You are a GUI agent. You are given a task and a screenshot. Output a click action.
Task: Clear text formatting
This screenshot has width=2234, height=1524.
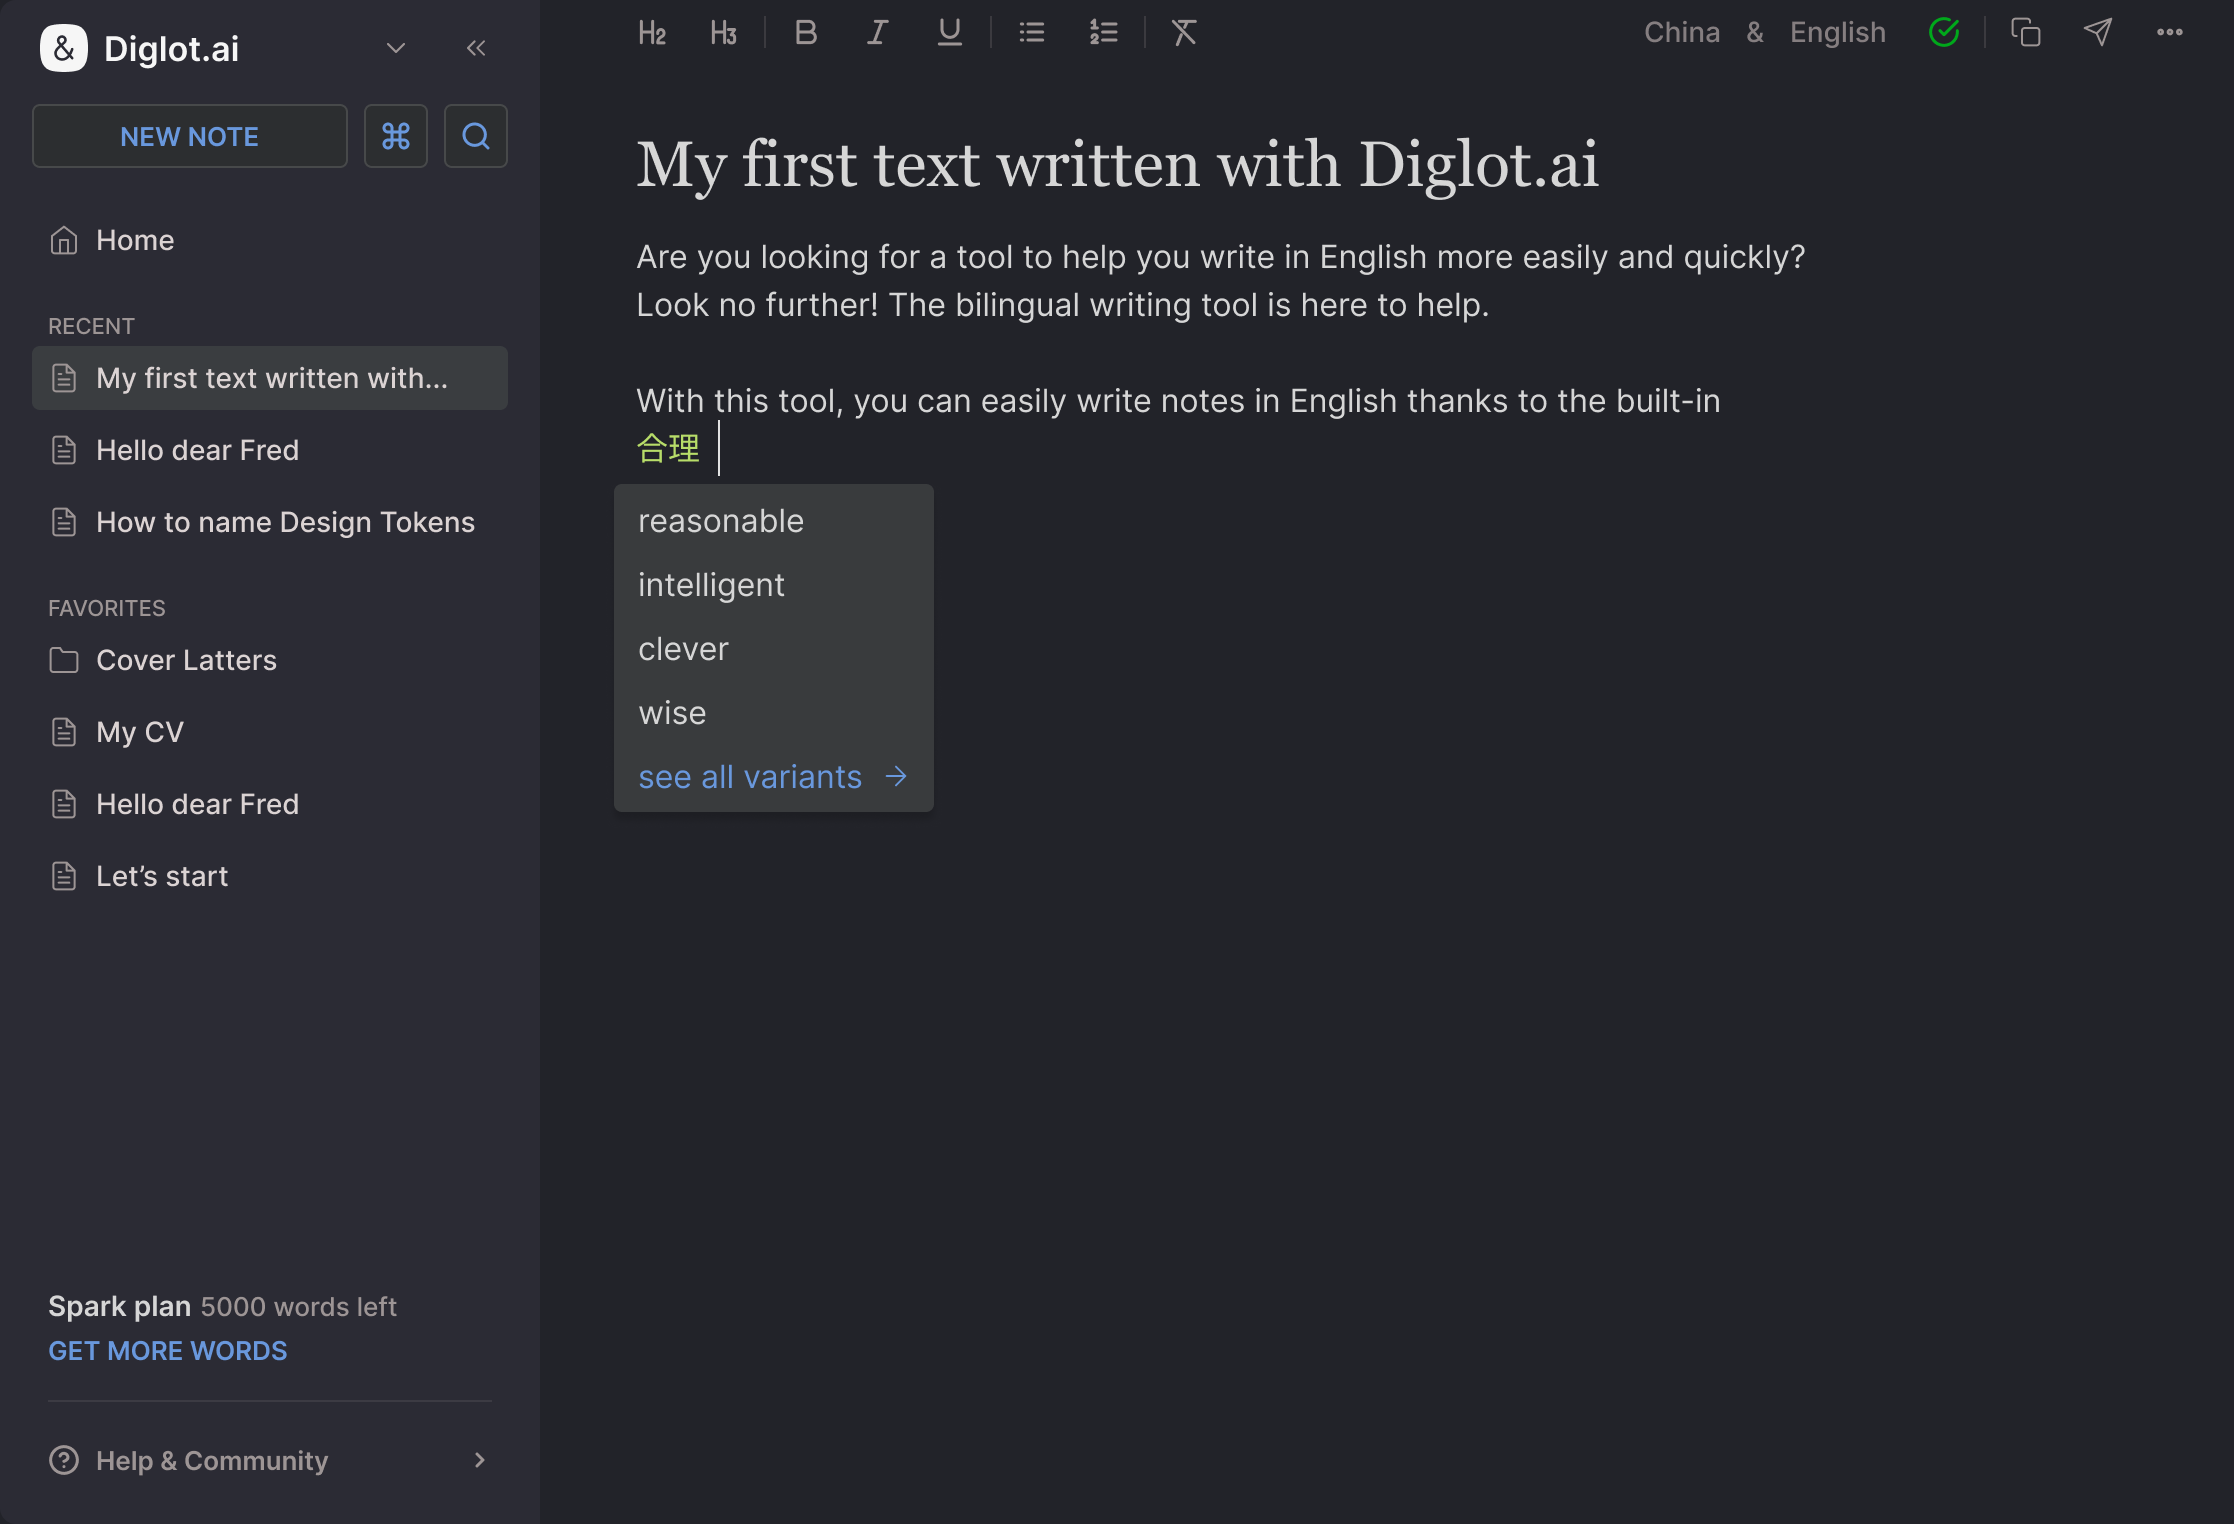tap(1184, 32)
